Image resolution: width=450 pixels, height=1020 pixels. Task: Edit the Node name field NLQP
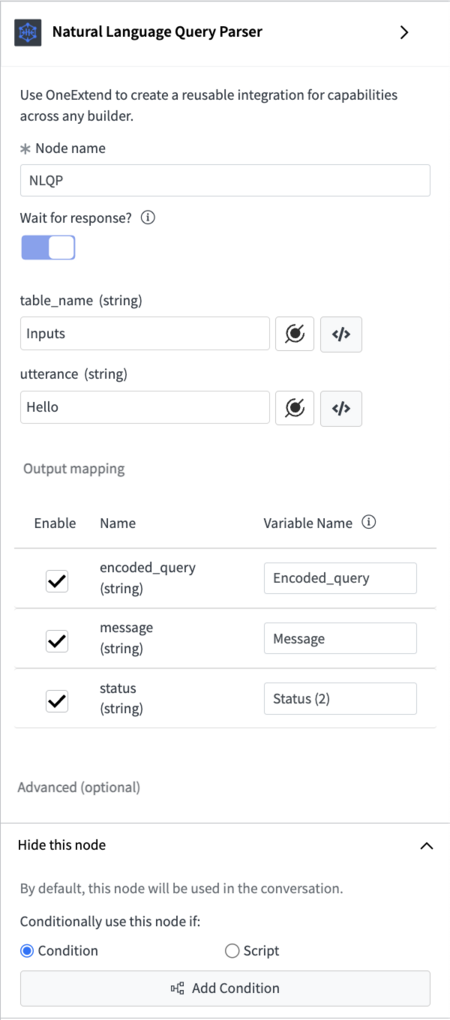click(225, 180)
